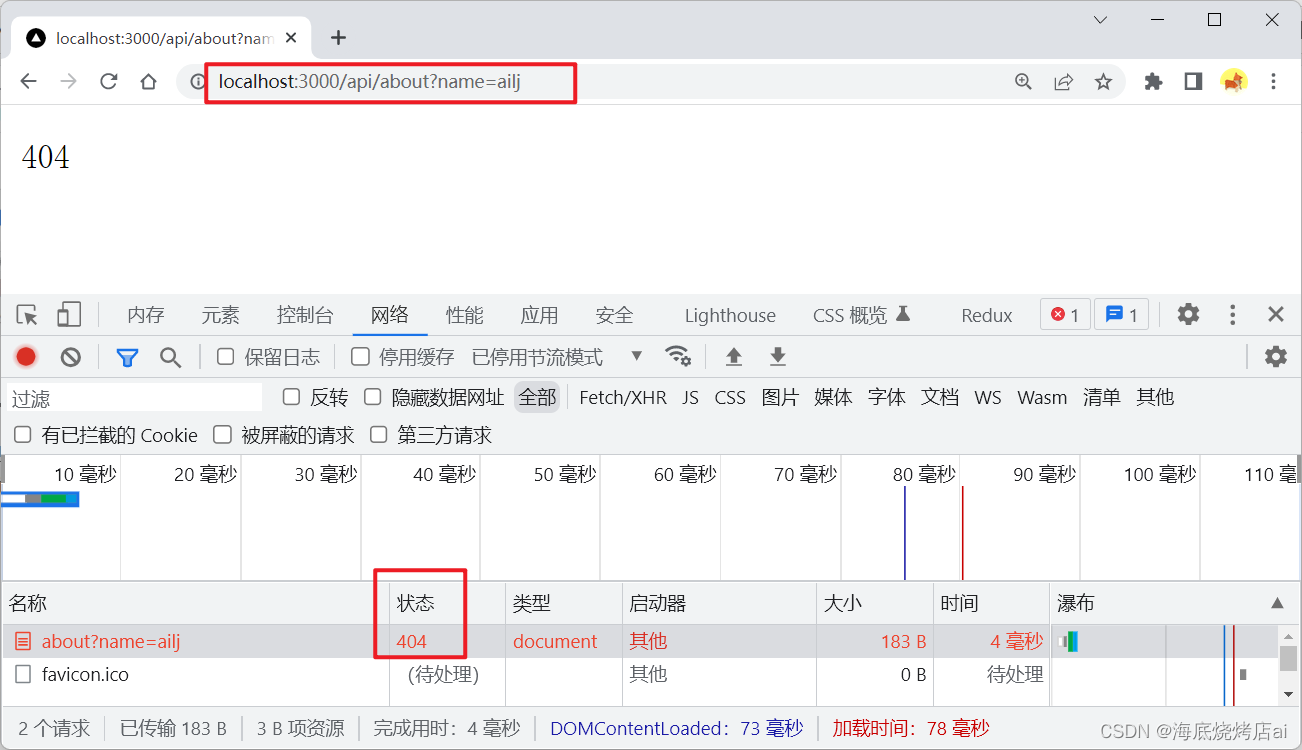The width and height of the screenshot is (1302, 750).
Task: Click the import HAR upload icon
Action: click(x=734, y=357)
